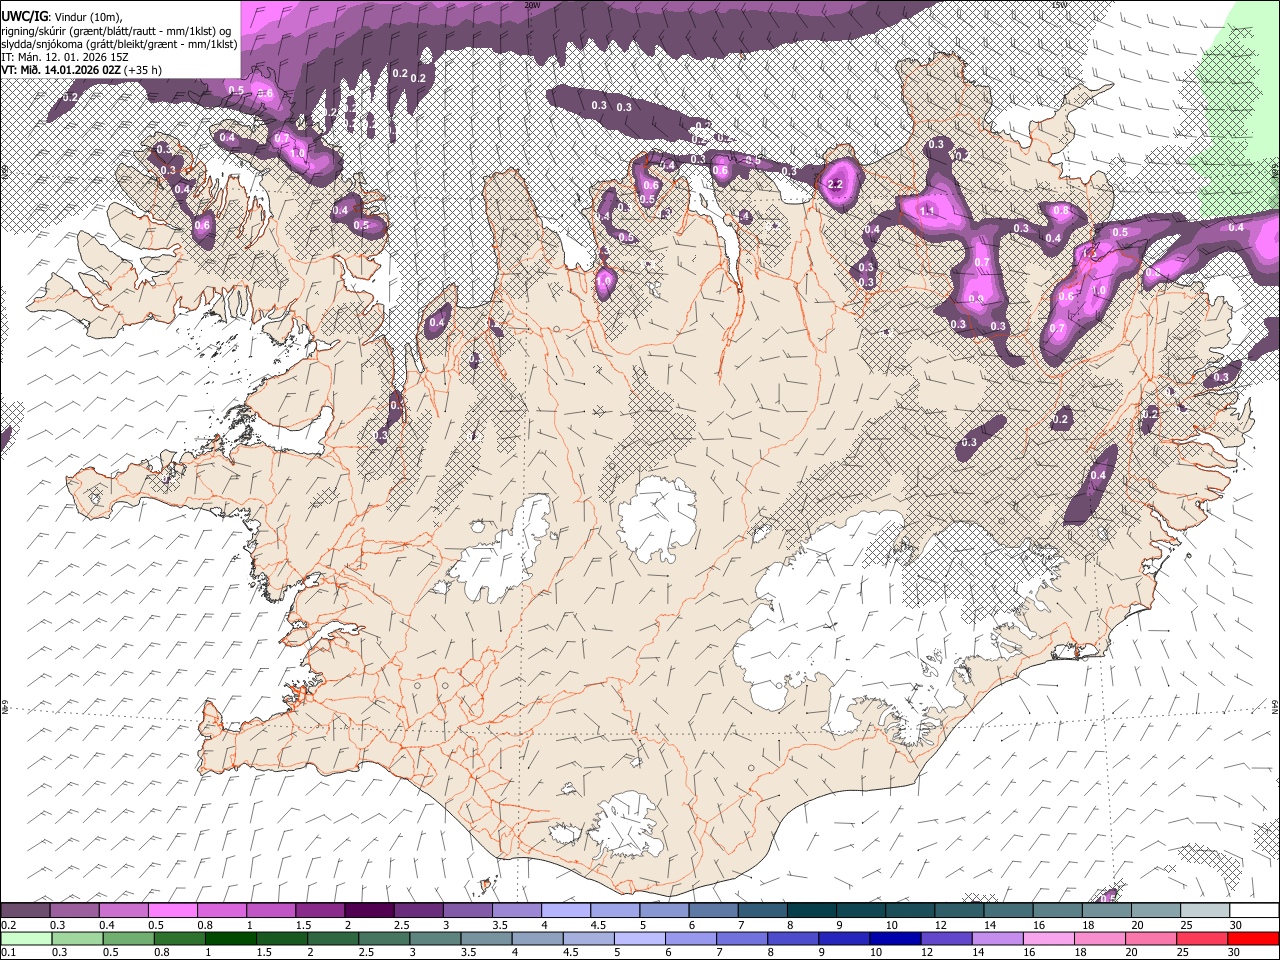Pick the bright red rain swatch above 30
Image resolution: width=1280 pixels, height=960 pixels.
coord(1254,938)
